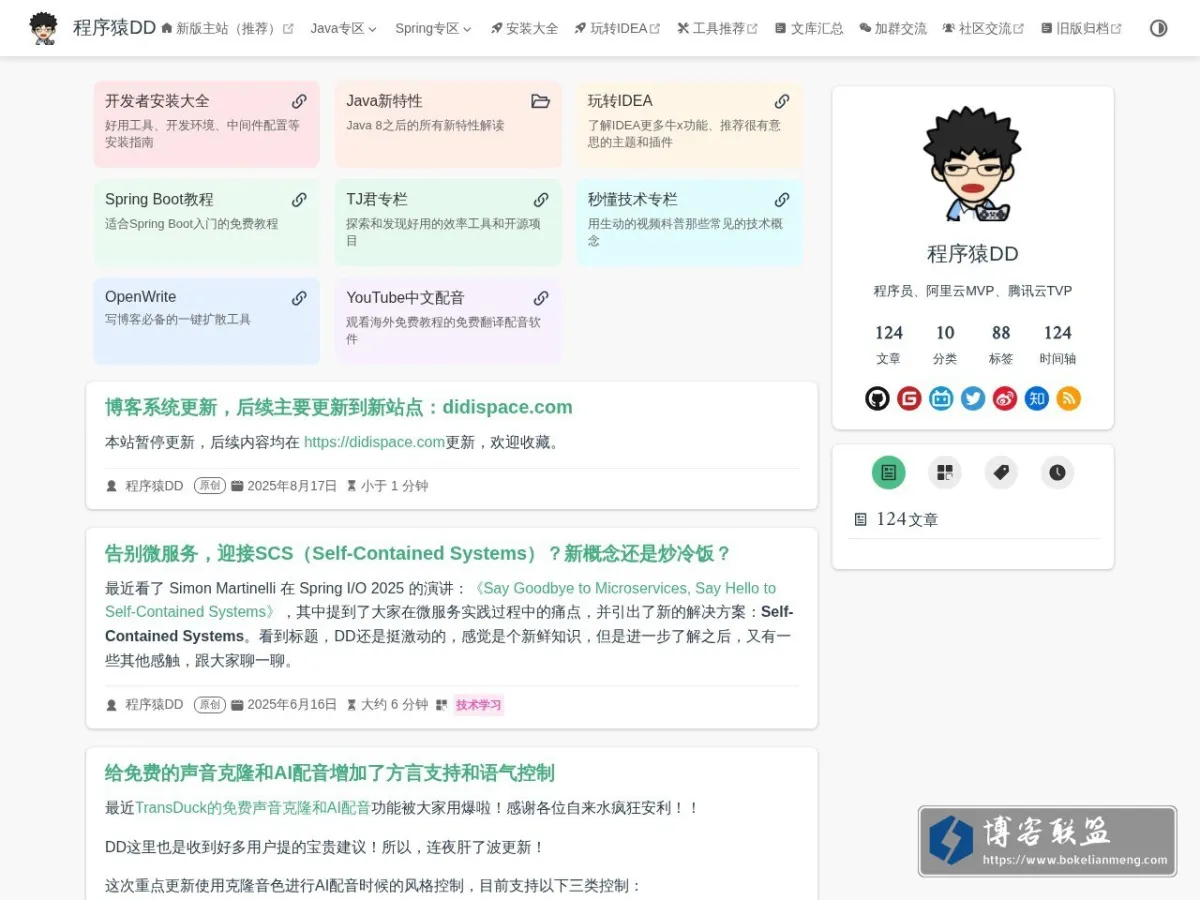1200x900 pixels.
Task: Open article 给免费的声音克隆和AI配音增加了方言支持
Action: click(x=330, y=773)
